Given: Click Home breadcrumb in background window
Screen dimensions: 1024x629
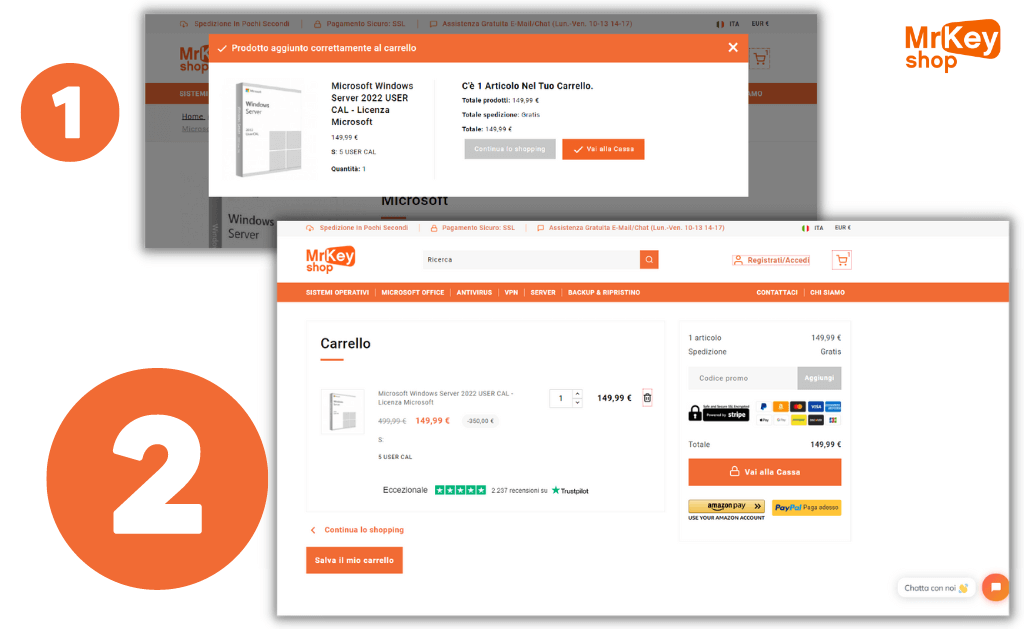Looking at the screenshot, I should pyautogui.click(x=193, y=116).
